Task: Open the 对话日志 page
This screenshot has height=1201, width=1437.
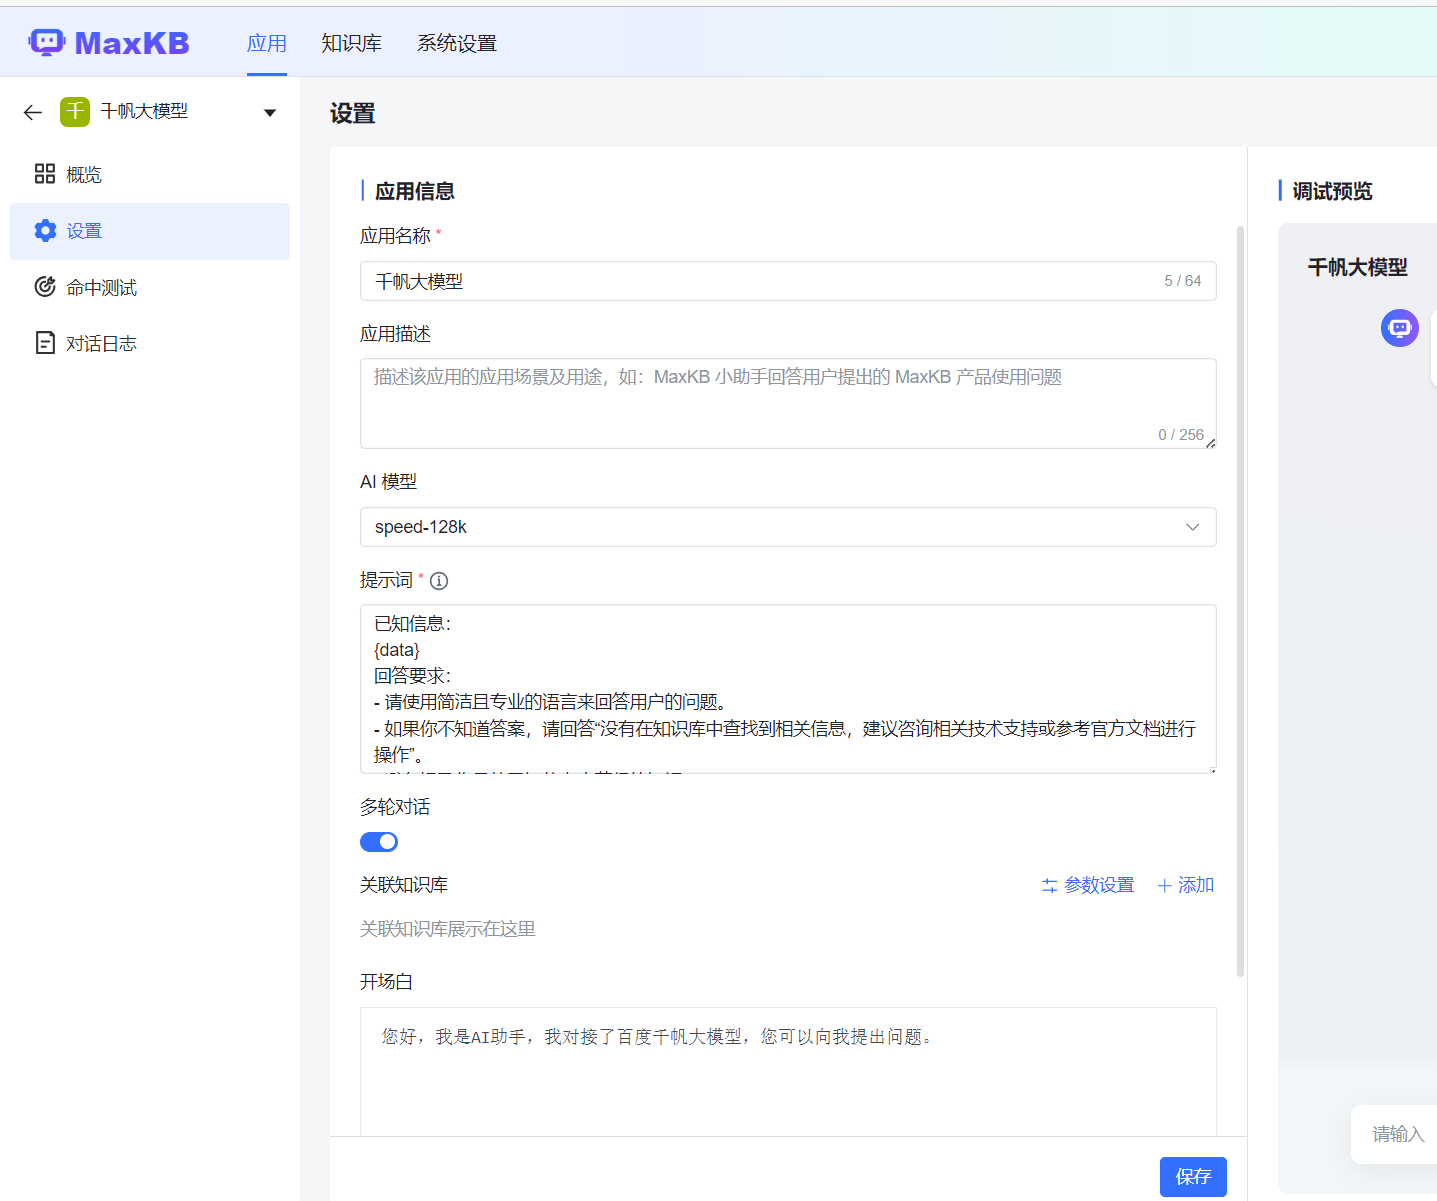Action: coord(150,343)
